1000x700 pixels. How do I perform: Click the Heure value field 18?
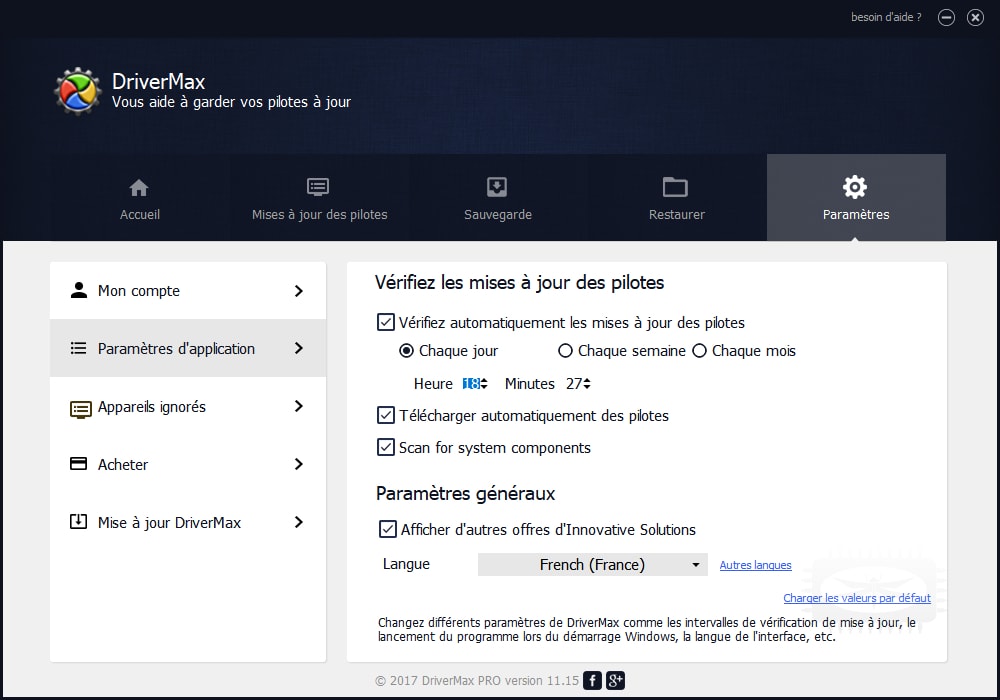pos(471,383)
